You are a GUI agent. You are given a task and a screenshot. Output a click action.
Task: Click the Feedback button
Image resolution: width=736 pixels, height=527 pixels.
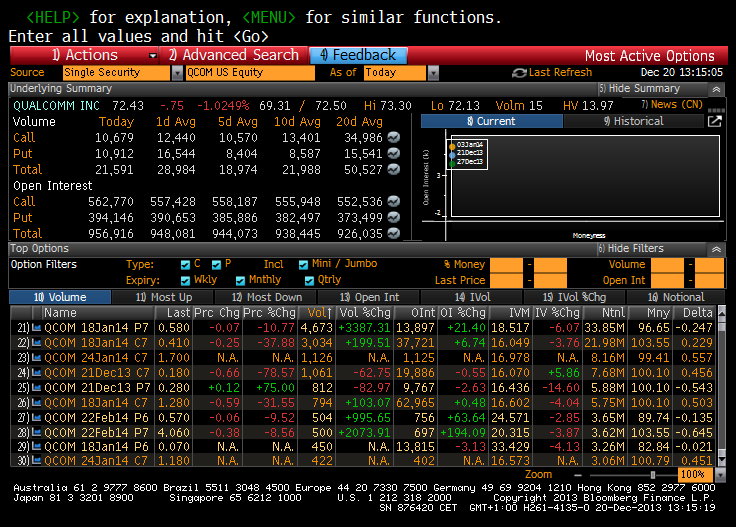tap(358, 55)
